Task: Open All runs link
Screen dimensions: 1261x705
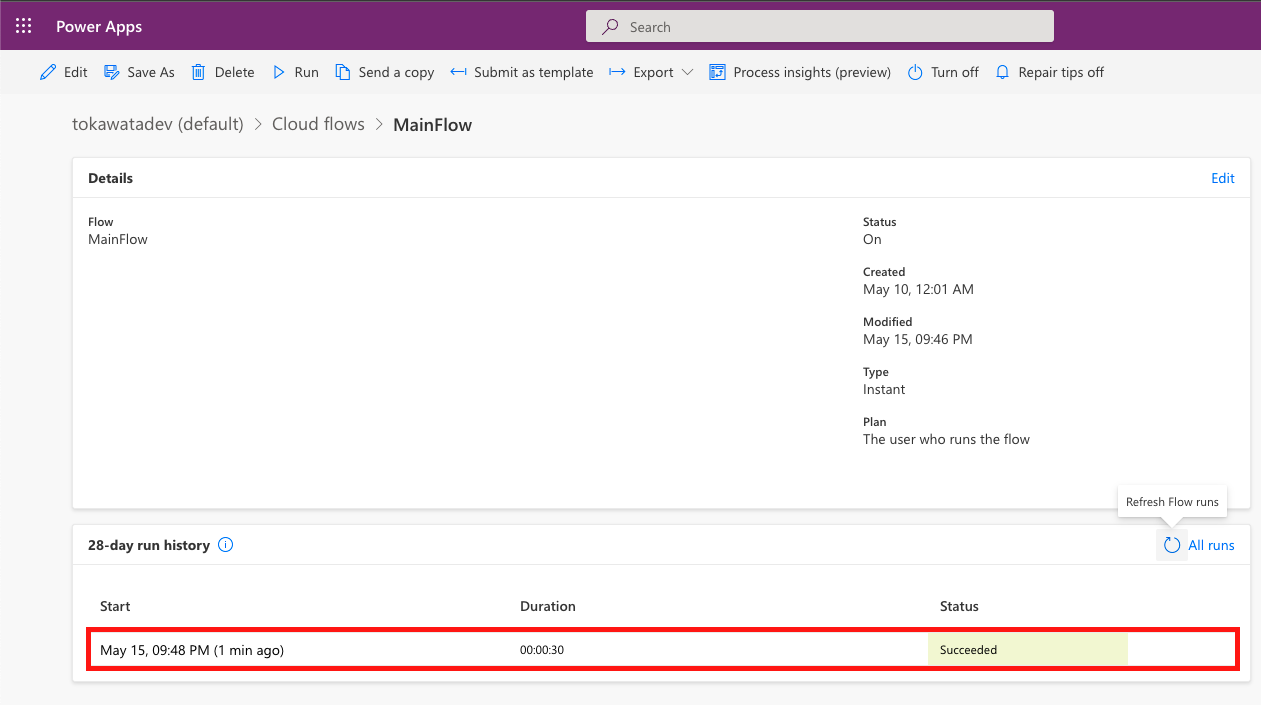Action: 1211,545
